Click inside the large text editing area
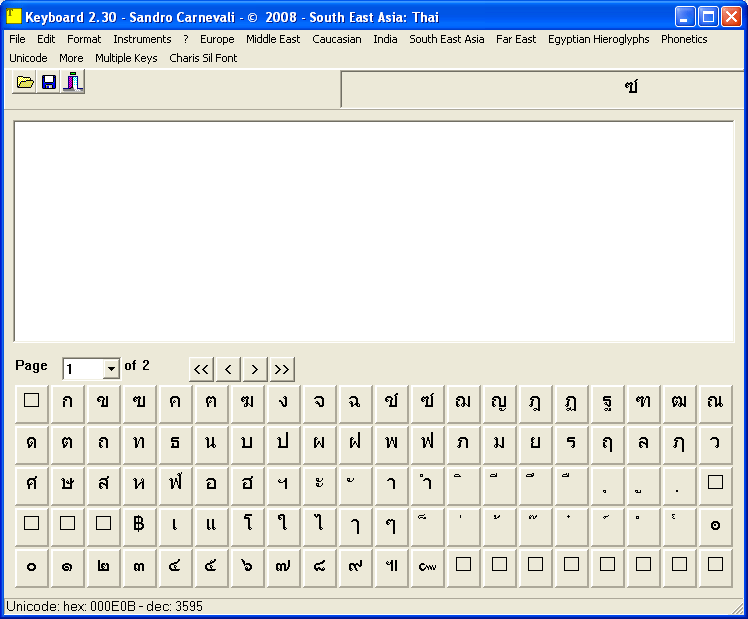The width and height of the screenshot is (748, 619). (x=374, y=231)
